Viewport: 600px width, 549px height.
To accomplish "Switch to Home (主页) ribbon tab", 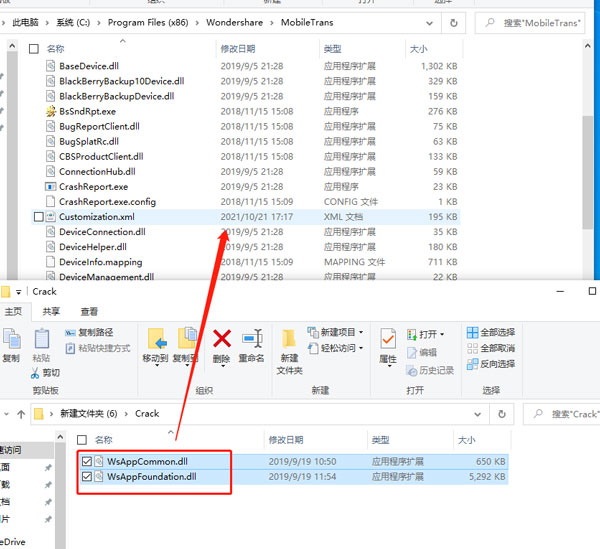I will (13, 312).
